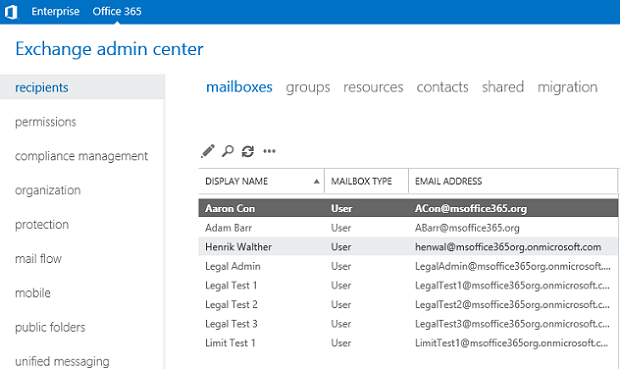
Task: Click henwal@msoffice365org.onmicrosoft.com address
Action: (x=508, y=247)
